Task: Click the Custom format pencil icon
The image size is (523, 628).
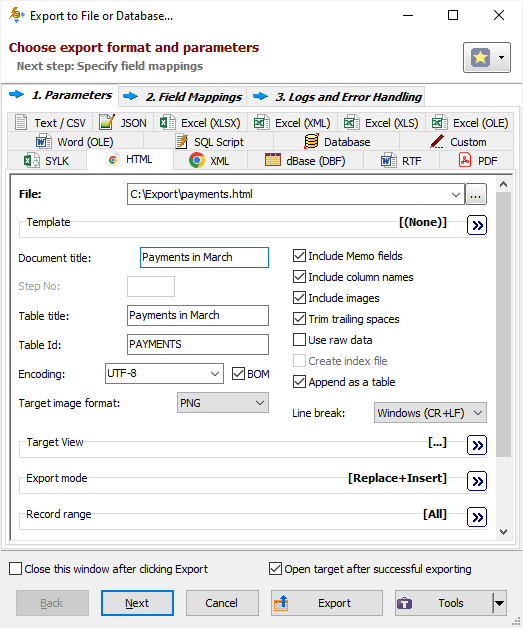Action: 437,141
